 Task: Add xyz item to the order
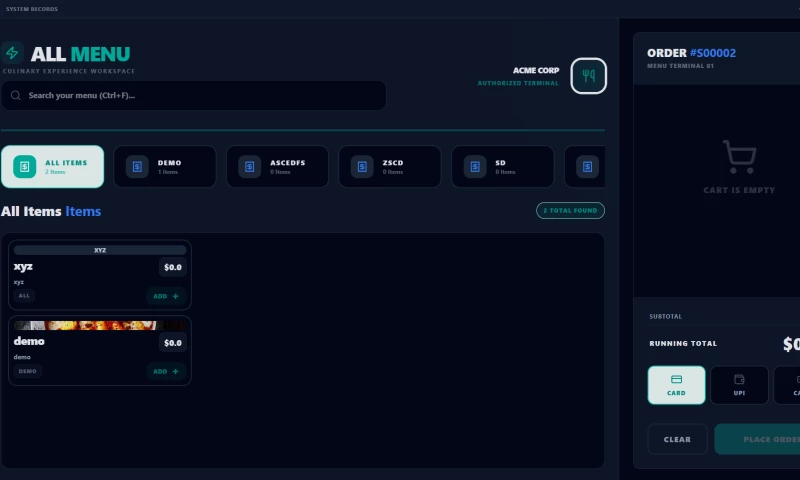[x=166, y=296]
